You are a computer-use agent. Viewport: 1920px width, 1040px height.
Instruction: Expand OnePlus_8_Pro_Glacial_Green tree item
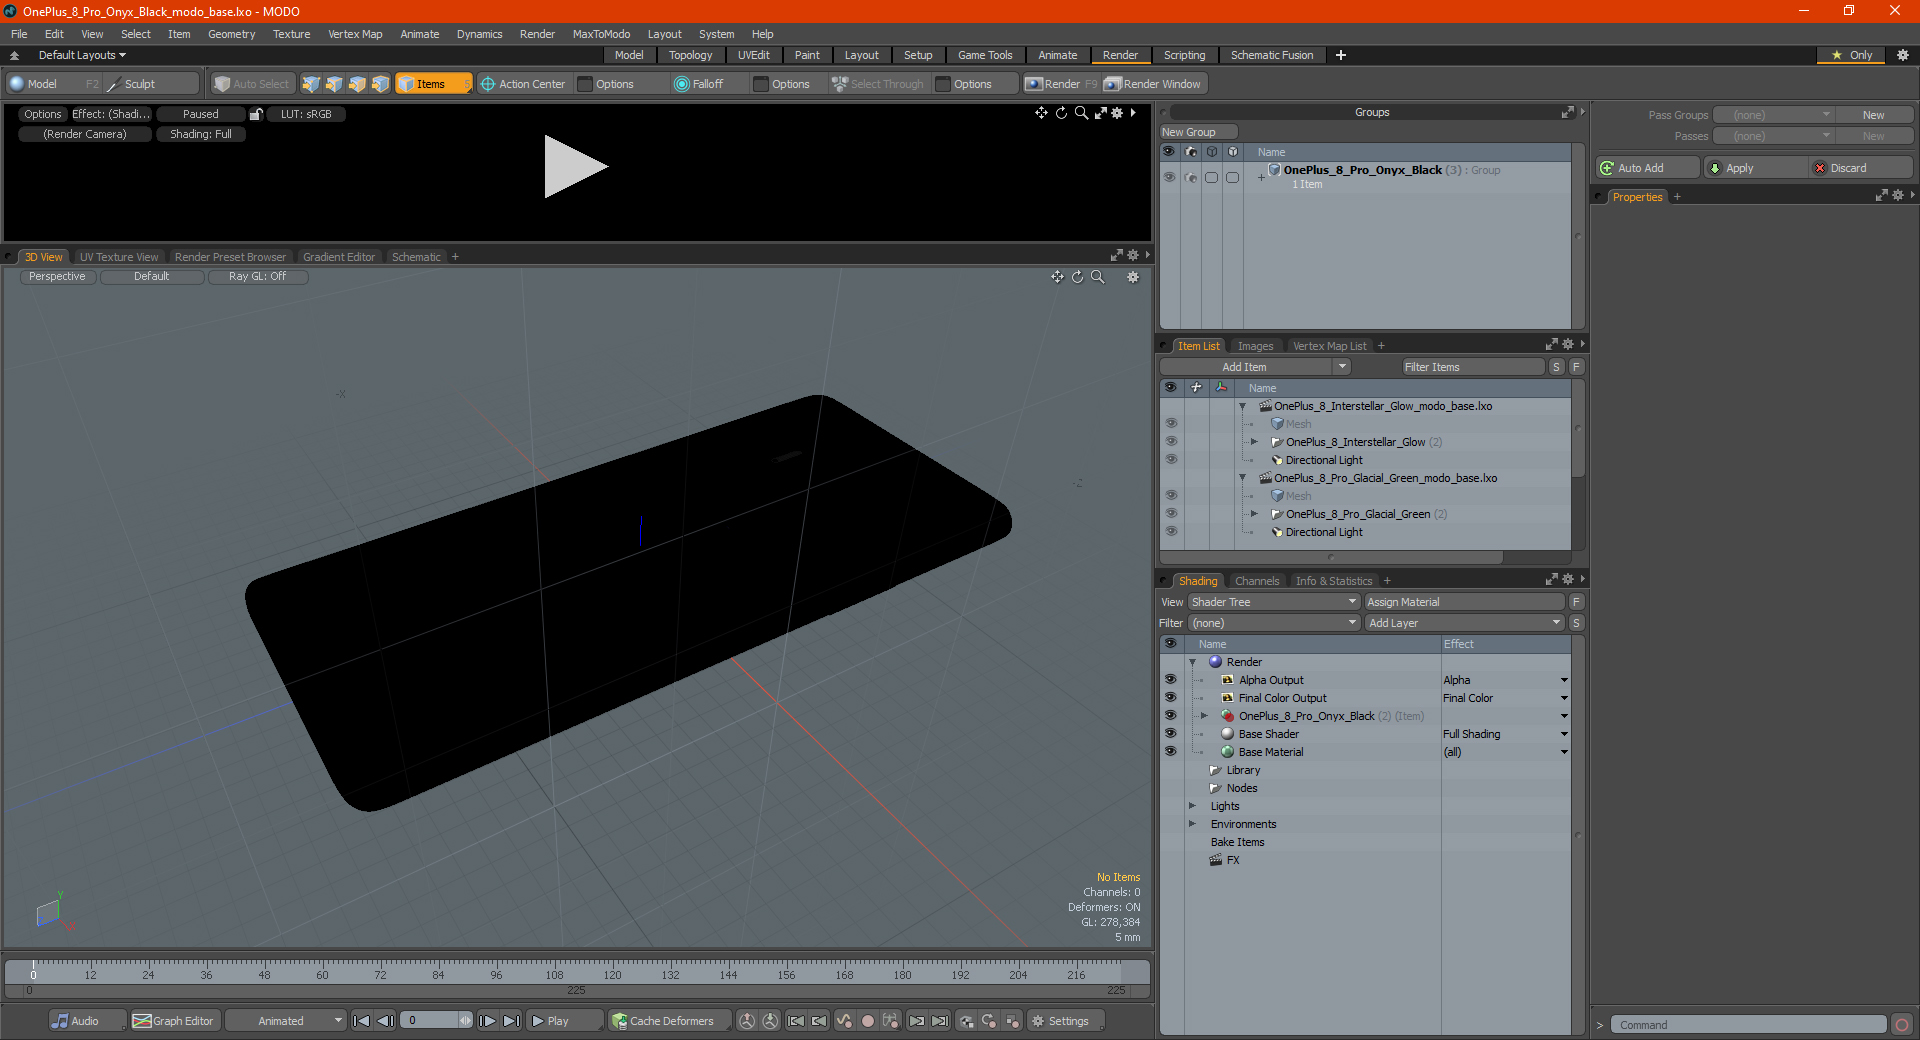click(1254, 514)
